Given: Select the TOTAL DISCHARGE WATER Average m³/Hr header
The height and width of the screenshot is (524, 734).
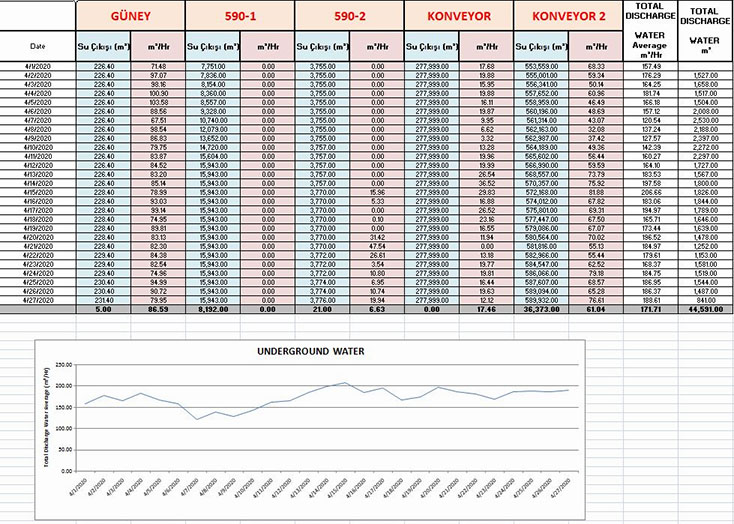Looking at the screenshot, I should coord(650,31).
